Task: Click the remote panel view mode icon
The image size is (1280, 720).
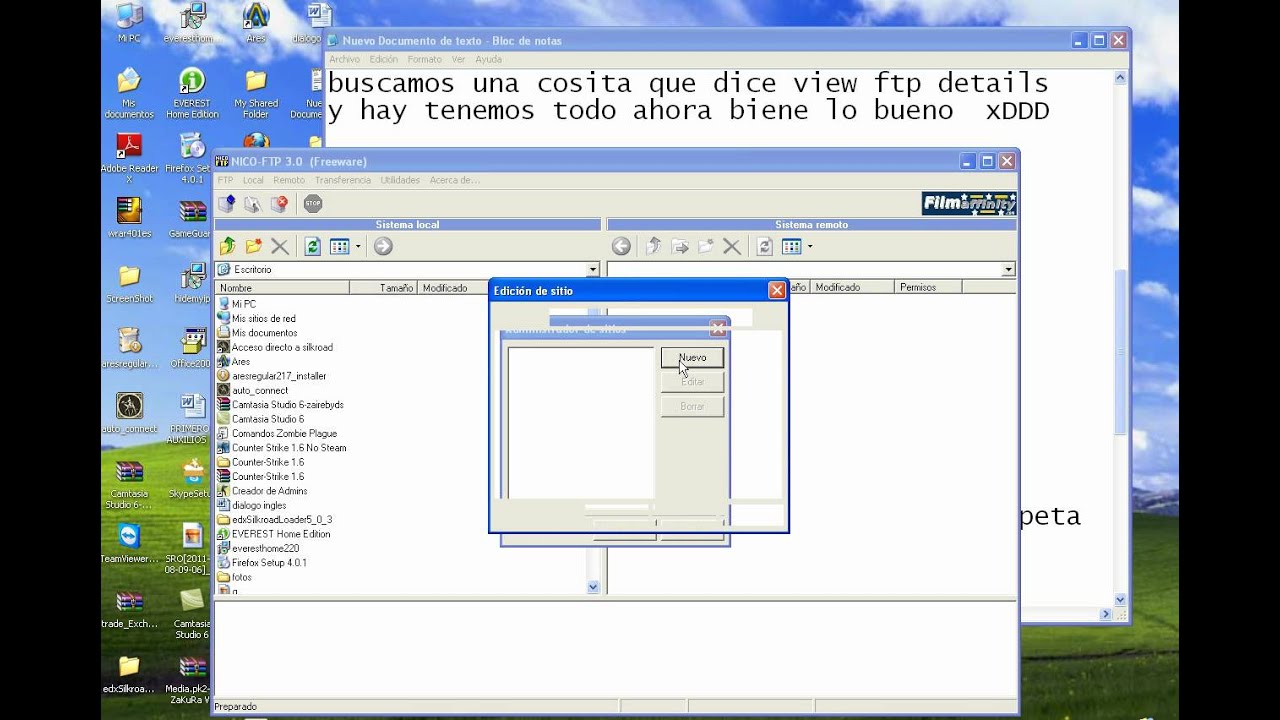Action: pyautogui.click(x=792, y=246)
